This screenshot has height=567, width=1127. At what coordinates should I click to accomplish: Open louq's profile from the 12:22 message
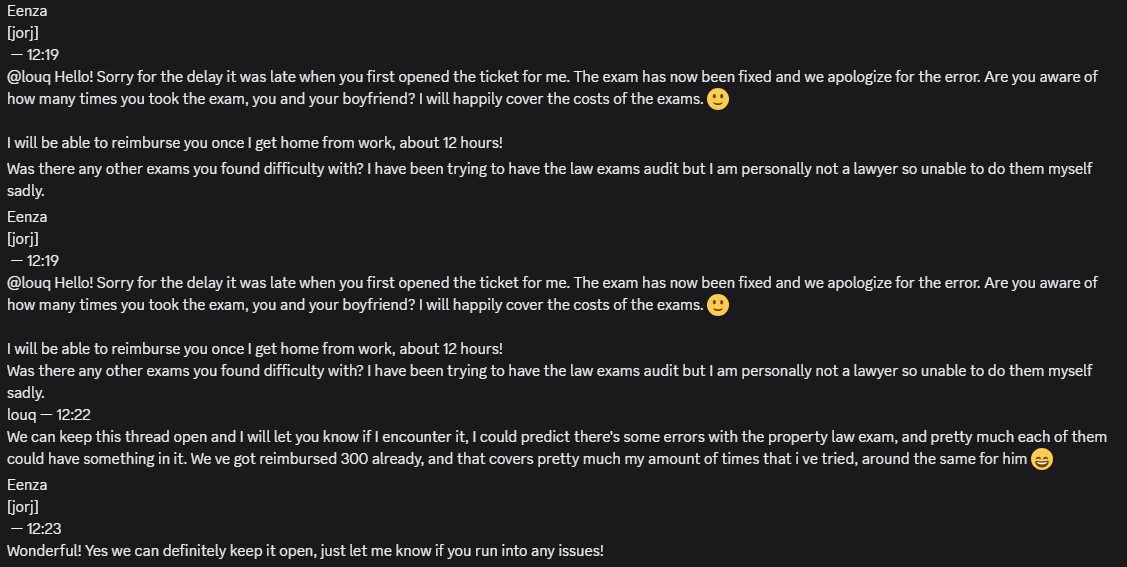coord(22,415)
